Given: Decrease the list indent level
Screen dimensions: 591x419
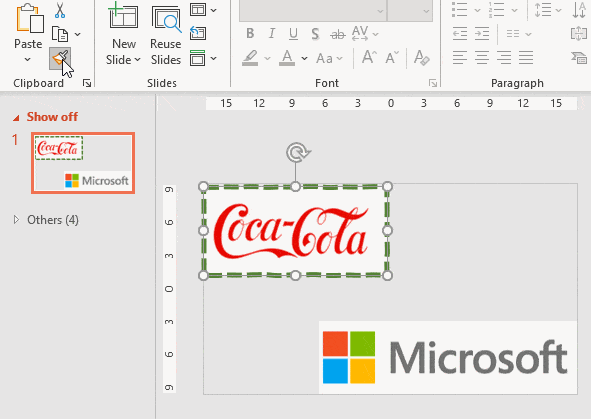Looking at the screenshot, I should (x=460, y=34).
